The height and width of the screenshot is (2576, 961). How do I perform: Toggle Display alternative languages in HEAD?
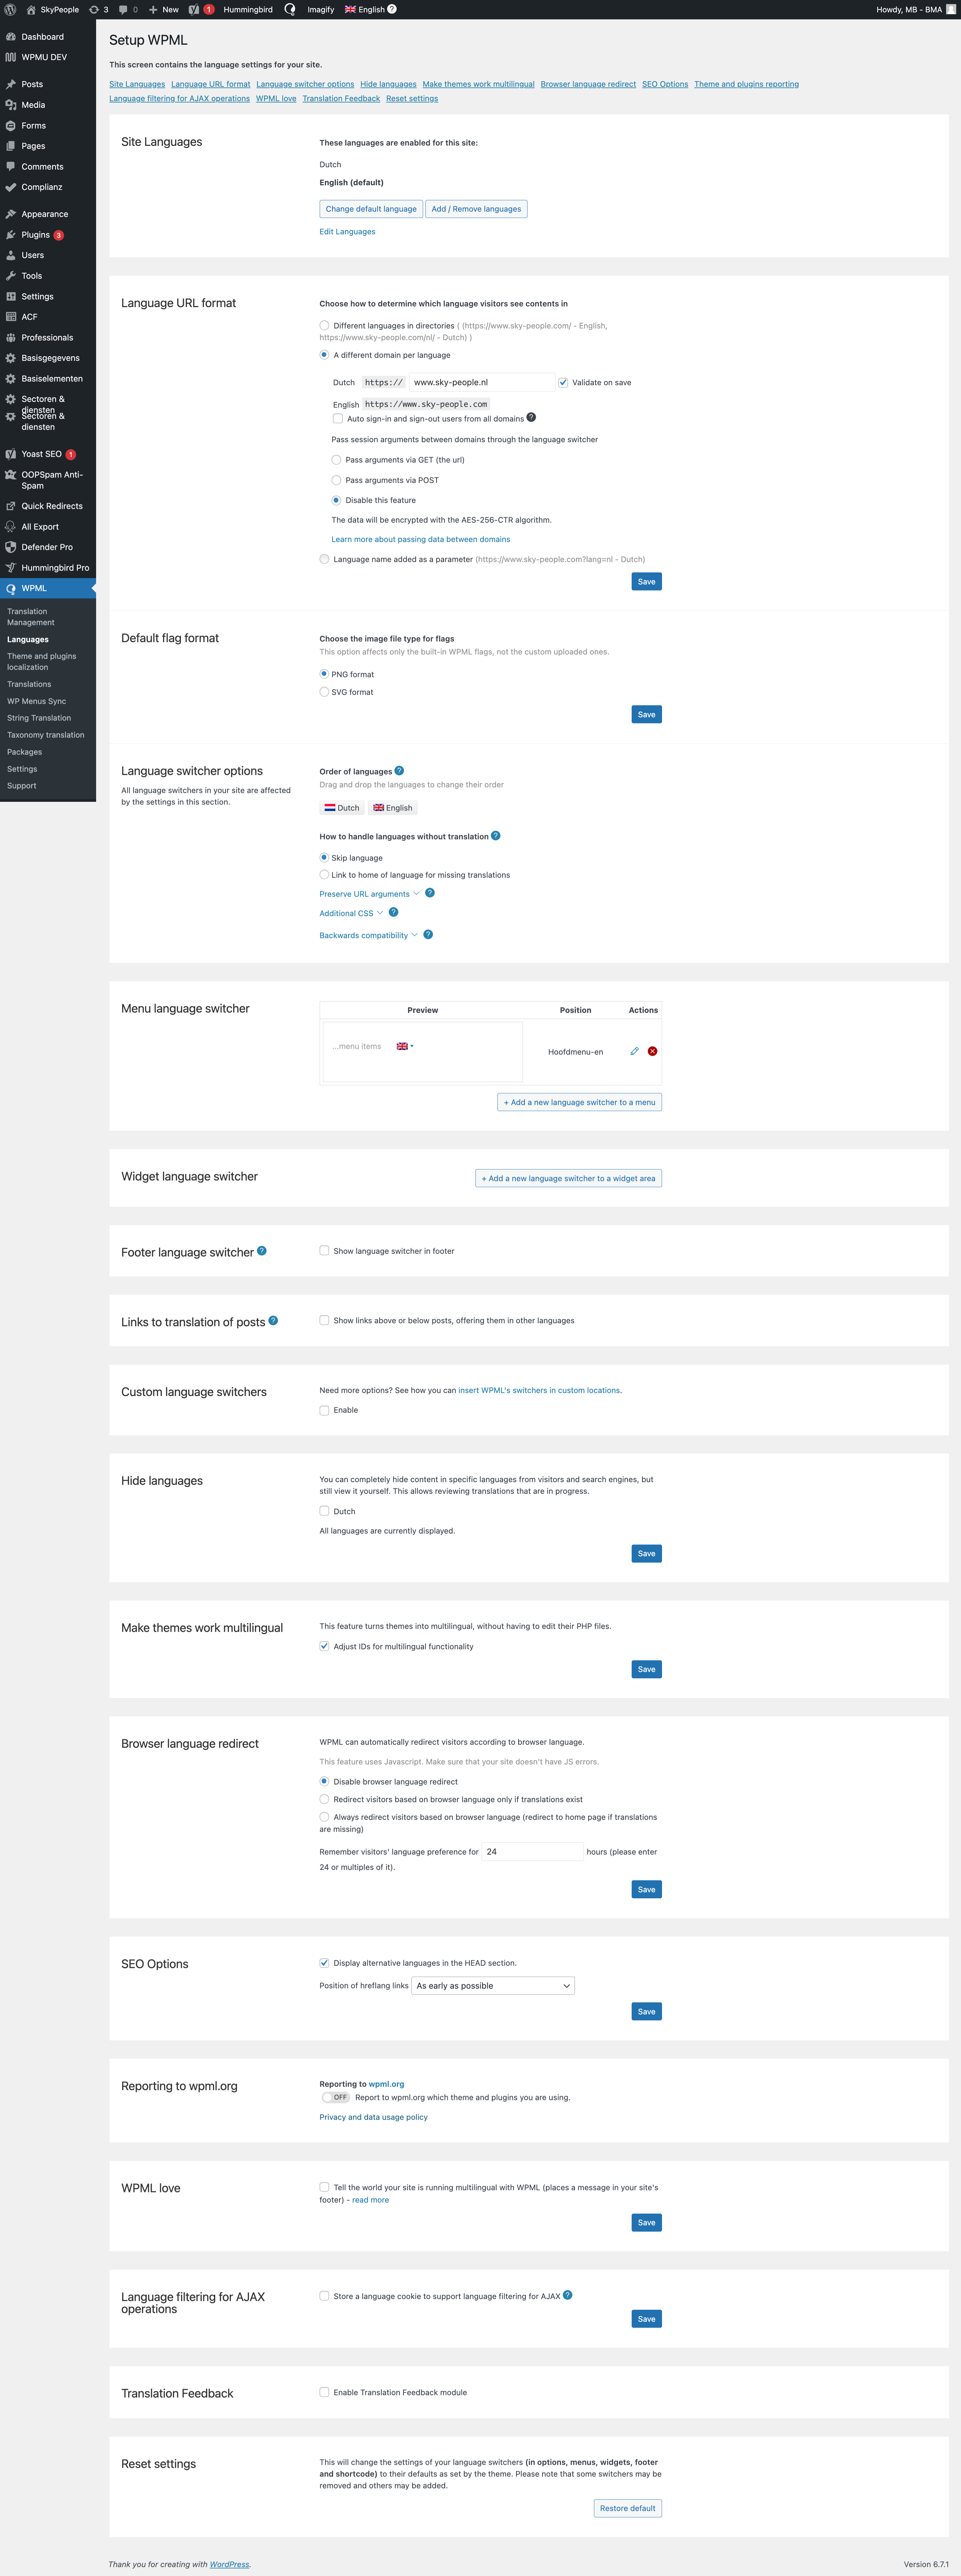pyautogui.click(x=324, y=1963)
